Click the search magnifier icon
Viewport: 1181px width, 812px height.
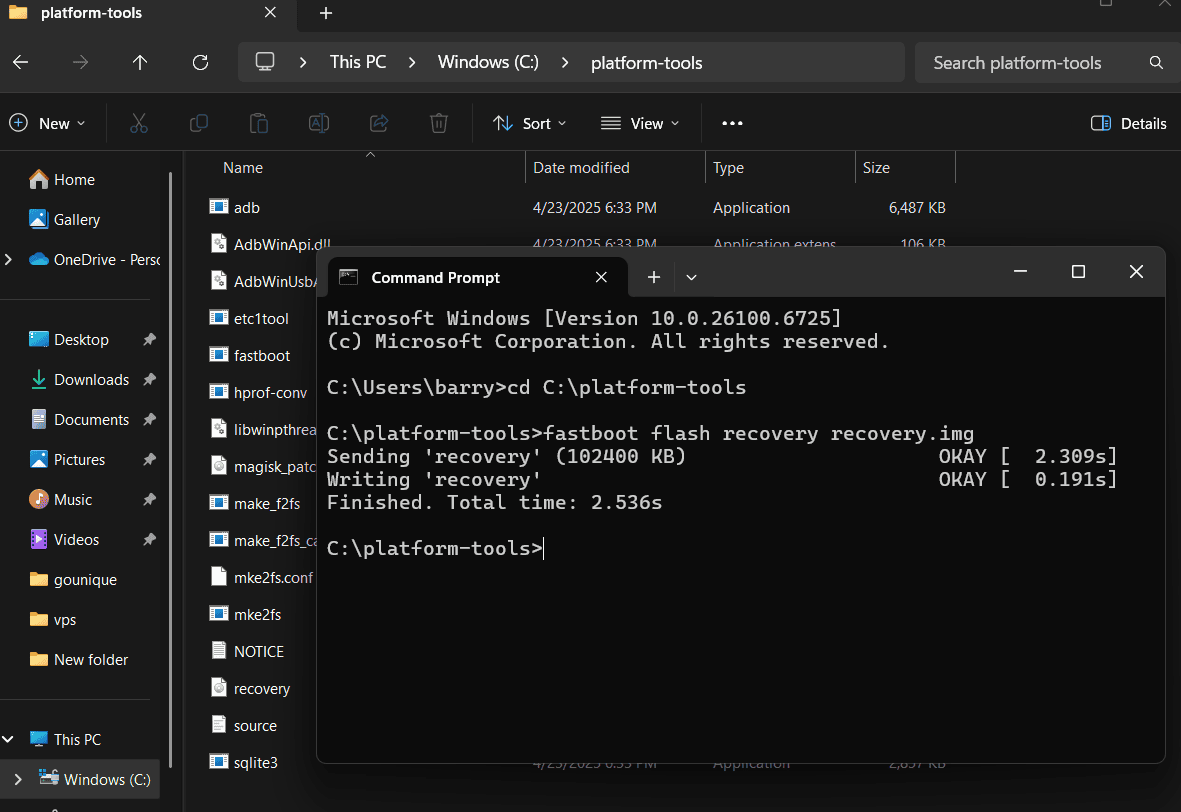pyautogui.click(x=1156, y=63)
